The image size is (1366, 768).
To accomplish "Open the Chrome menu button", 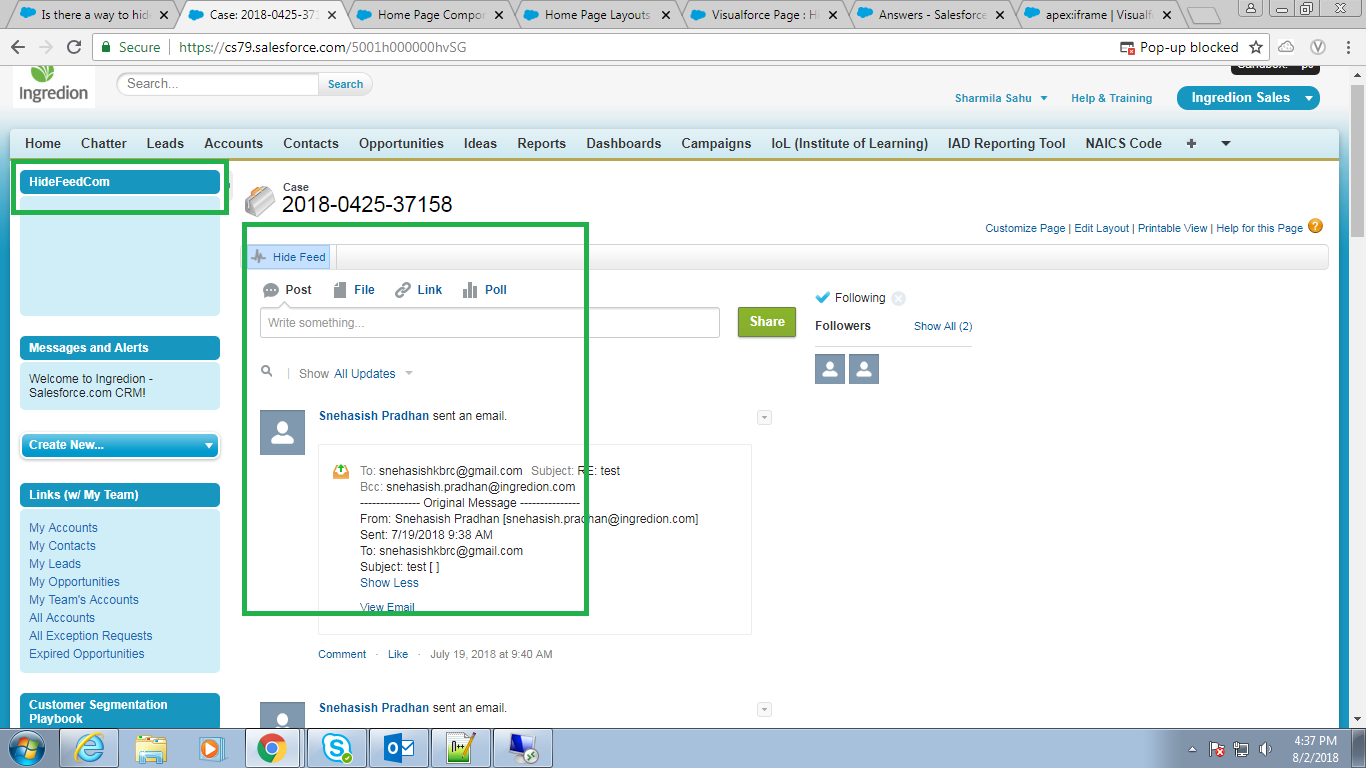I will point(1347,47).
